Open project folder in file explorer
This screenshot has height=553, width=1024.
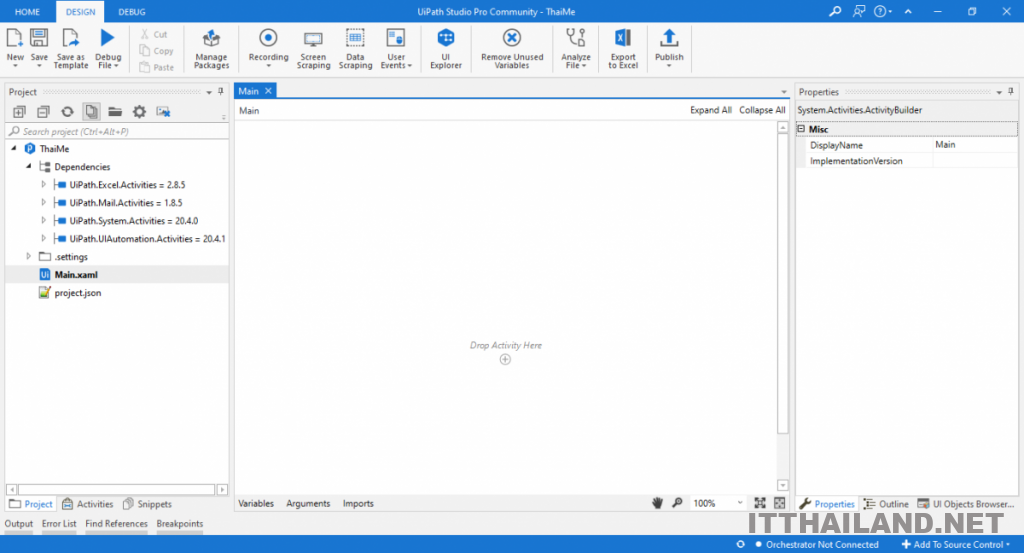point(115,112)
